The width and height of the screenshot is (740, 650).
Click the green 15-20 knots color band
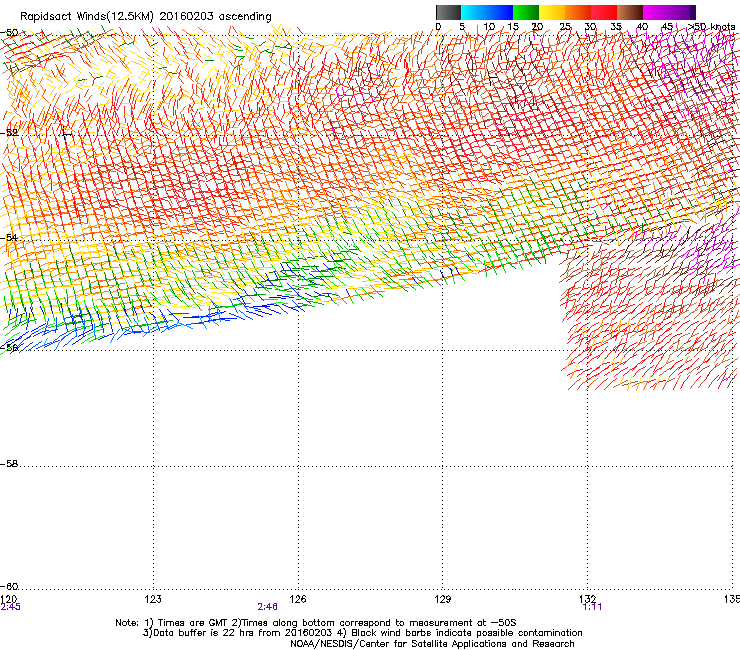[526, 12]
